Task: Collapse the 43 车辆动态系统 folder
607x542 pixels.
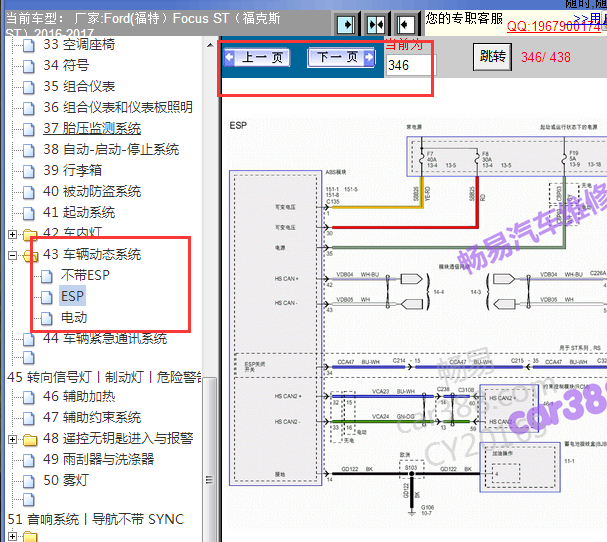Action: point(12,255)
